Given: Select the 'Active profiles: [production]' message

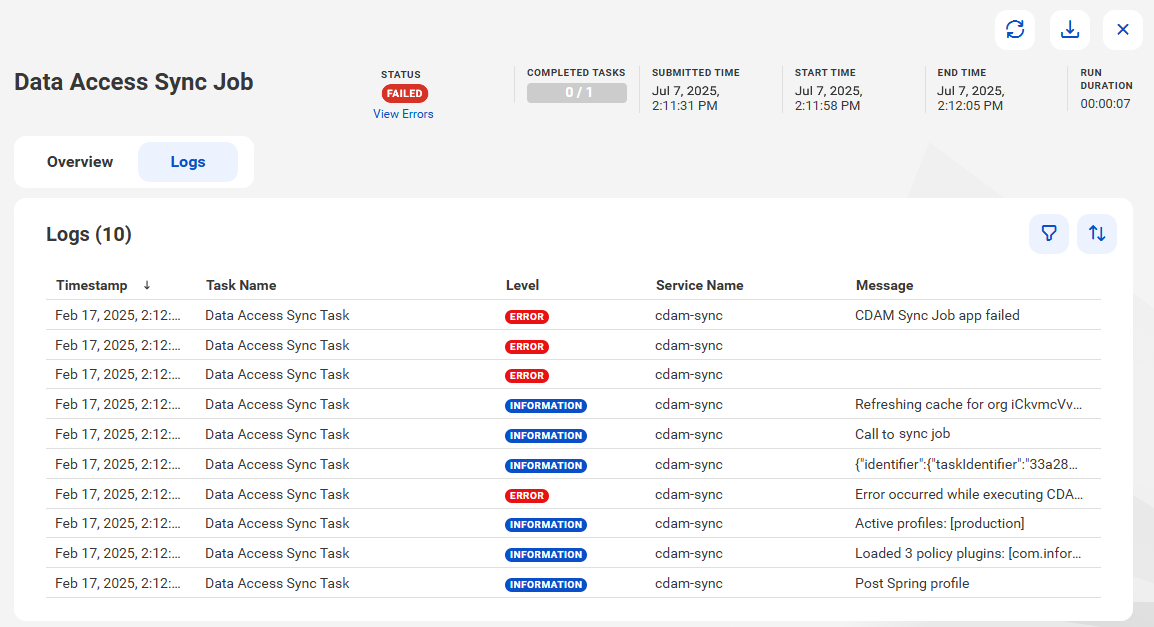Looking at the screenshot, I should pyautogui.click(x=939, y=524).
